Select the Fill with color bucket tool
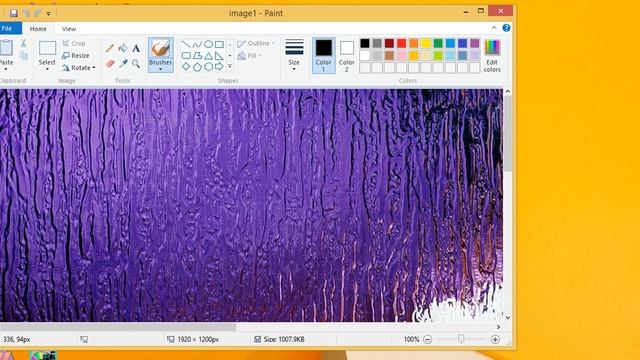 tap(123, 48)
